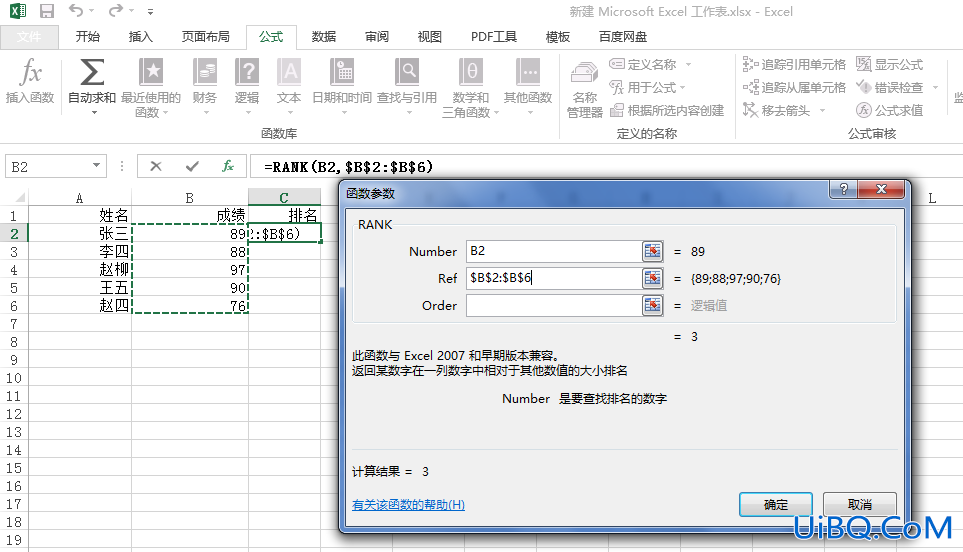963x552 pixels.
Task: Switch to the 模板 tab
Action: [x=558, y=37]
